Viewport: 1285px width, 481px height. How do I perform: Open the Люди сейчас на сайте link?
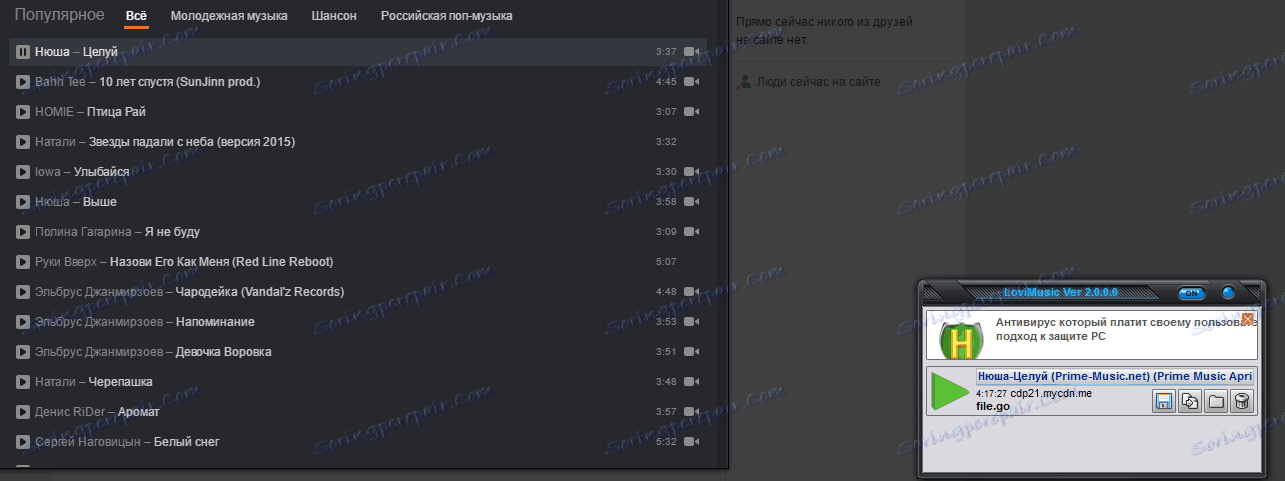point(819,81)
